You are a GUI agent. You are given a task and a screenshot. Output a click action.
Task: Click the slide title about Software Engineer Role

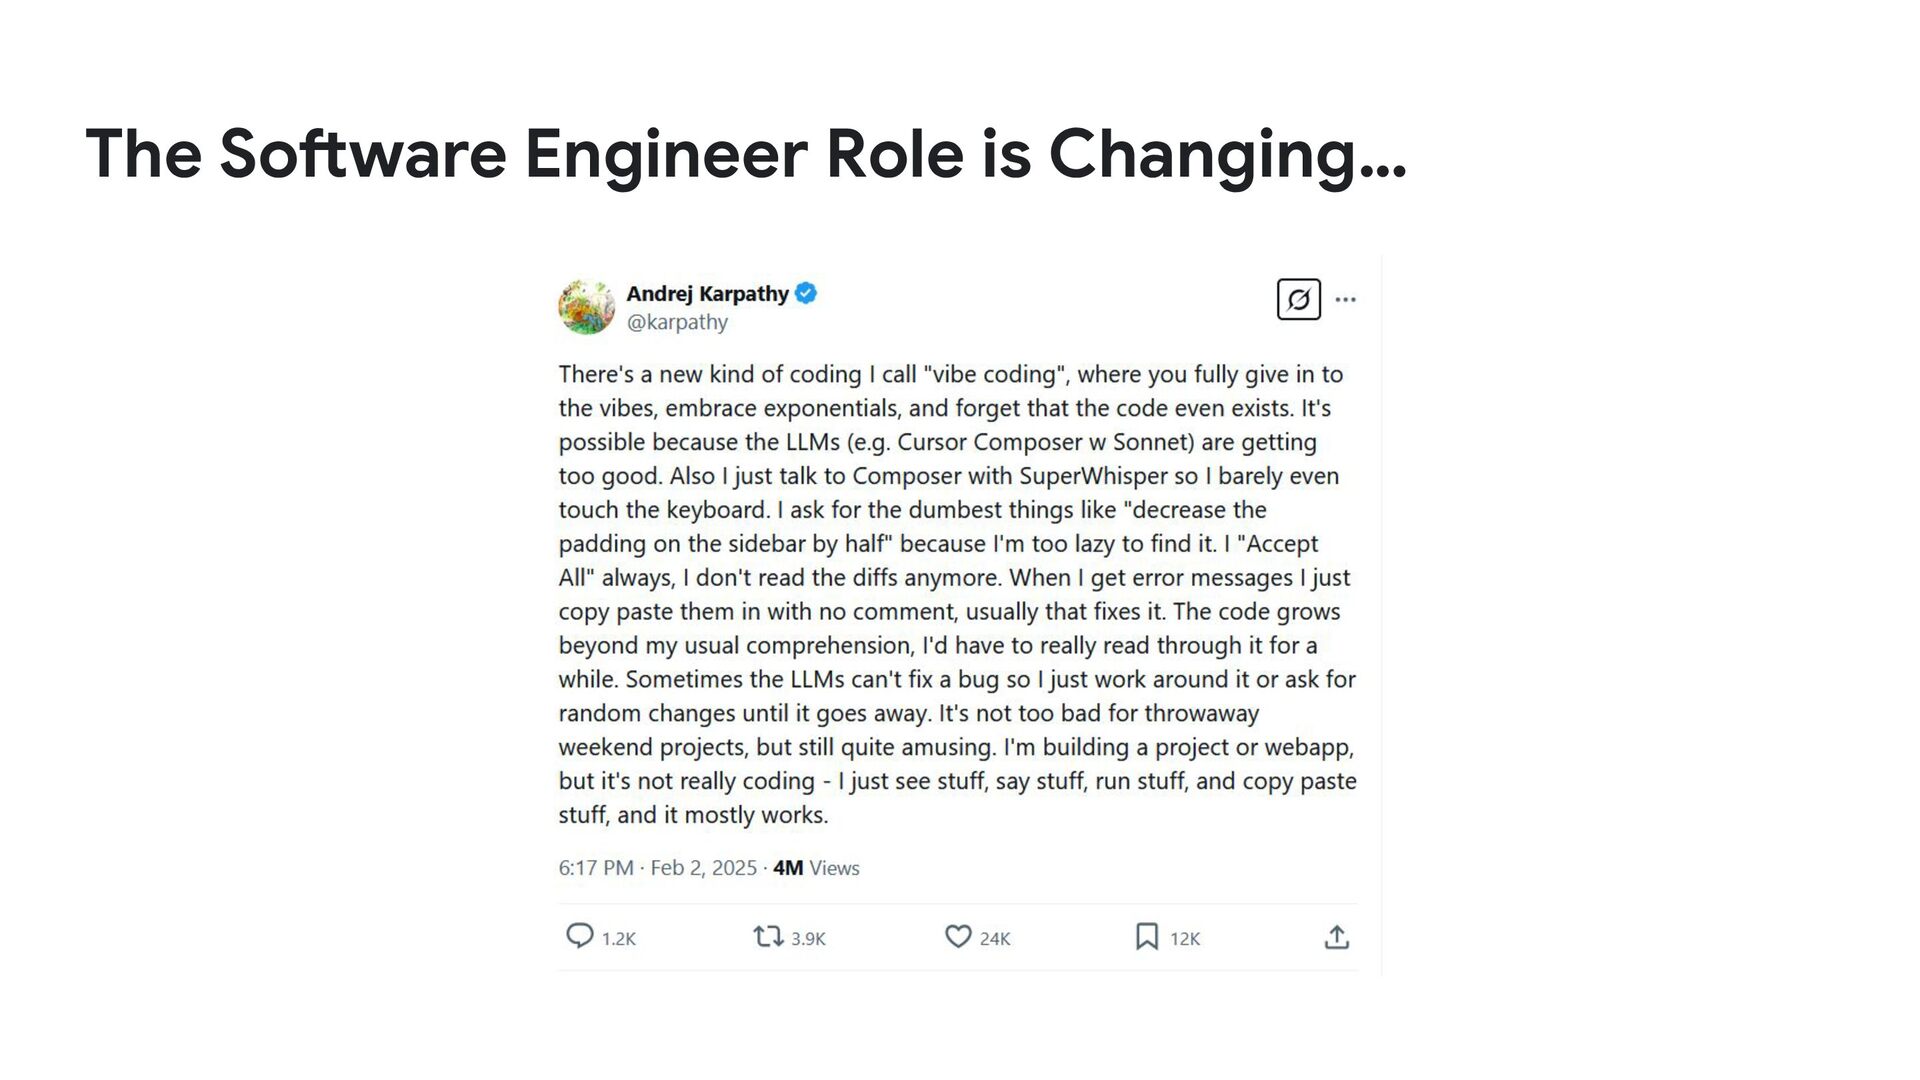[746, 154]
